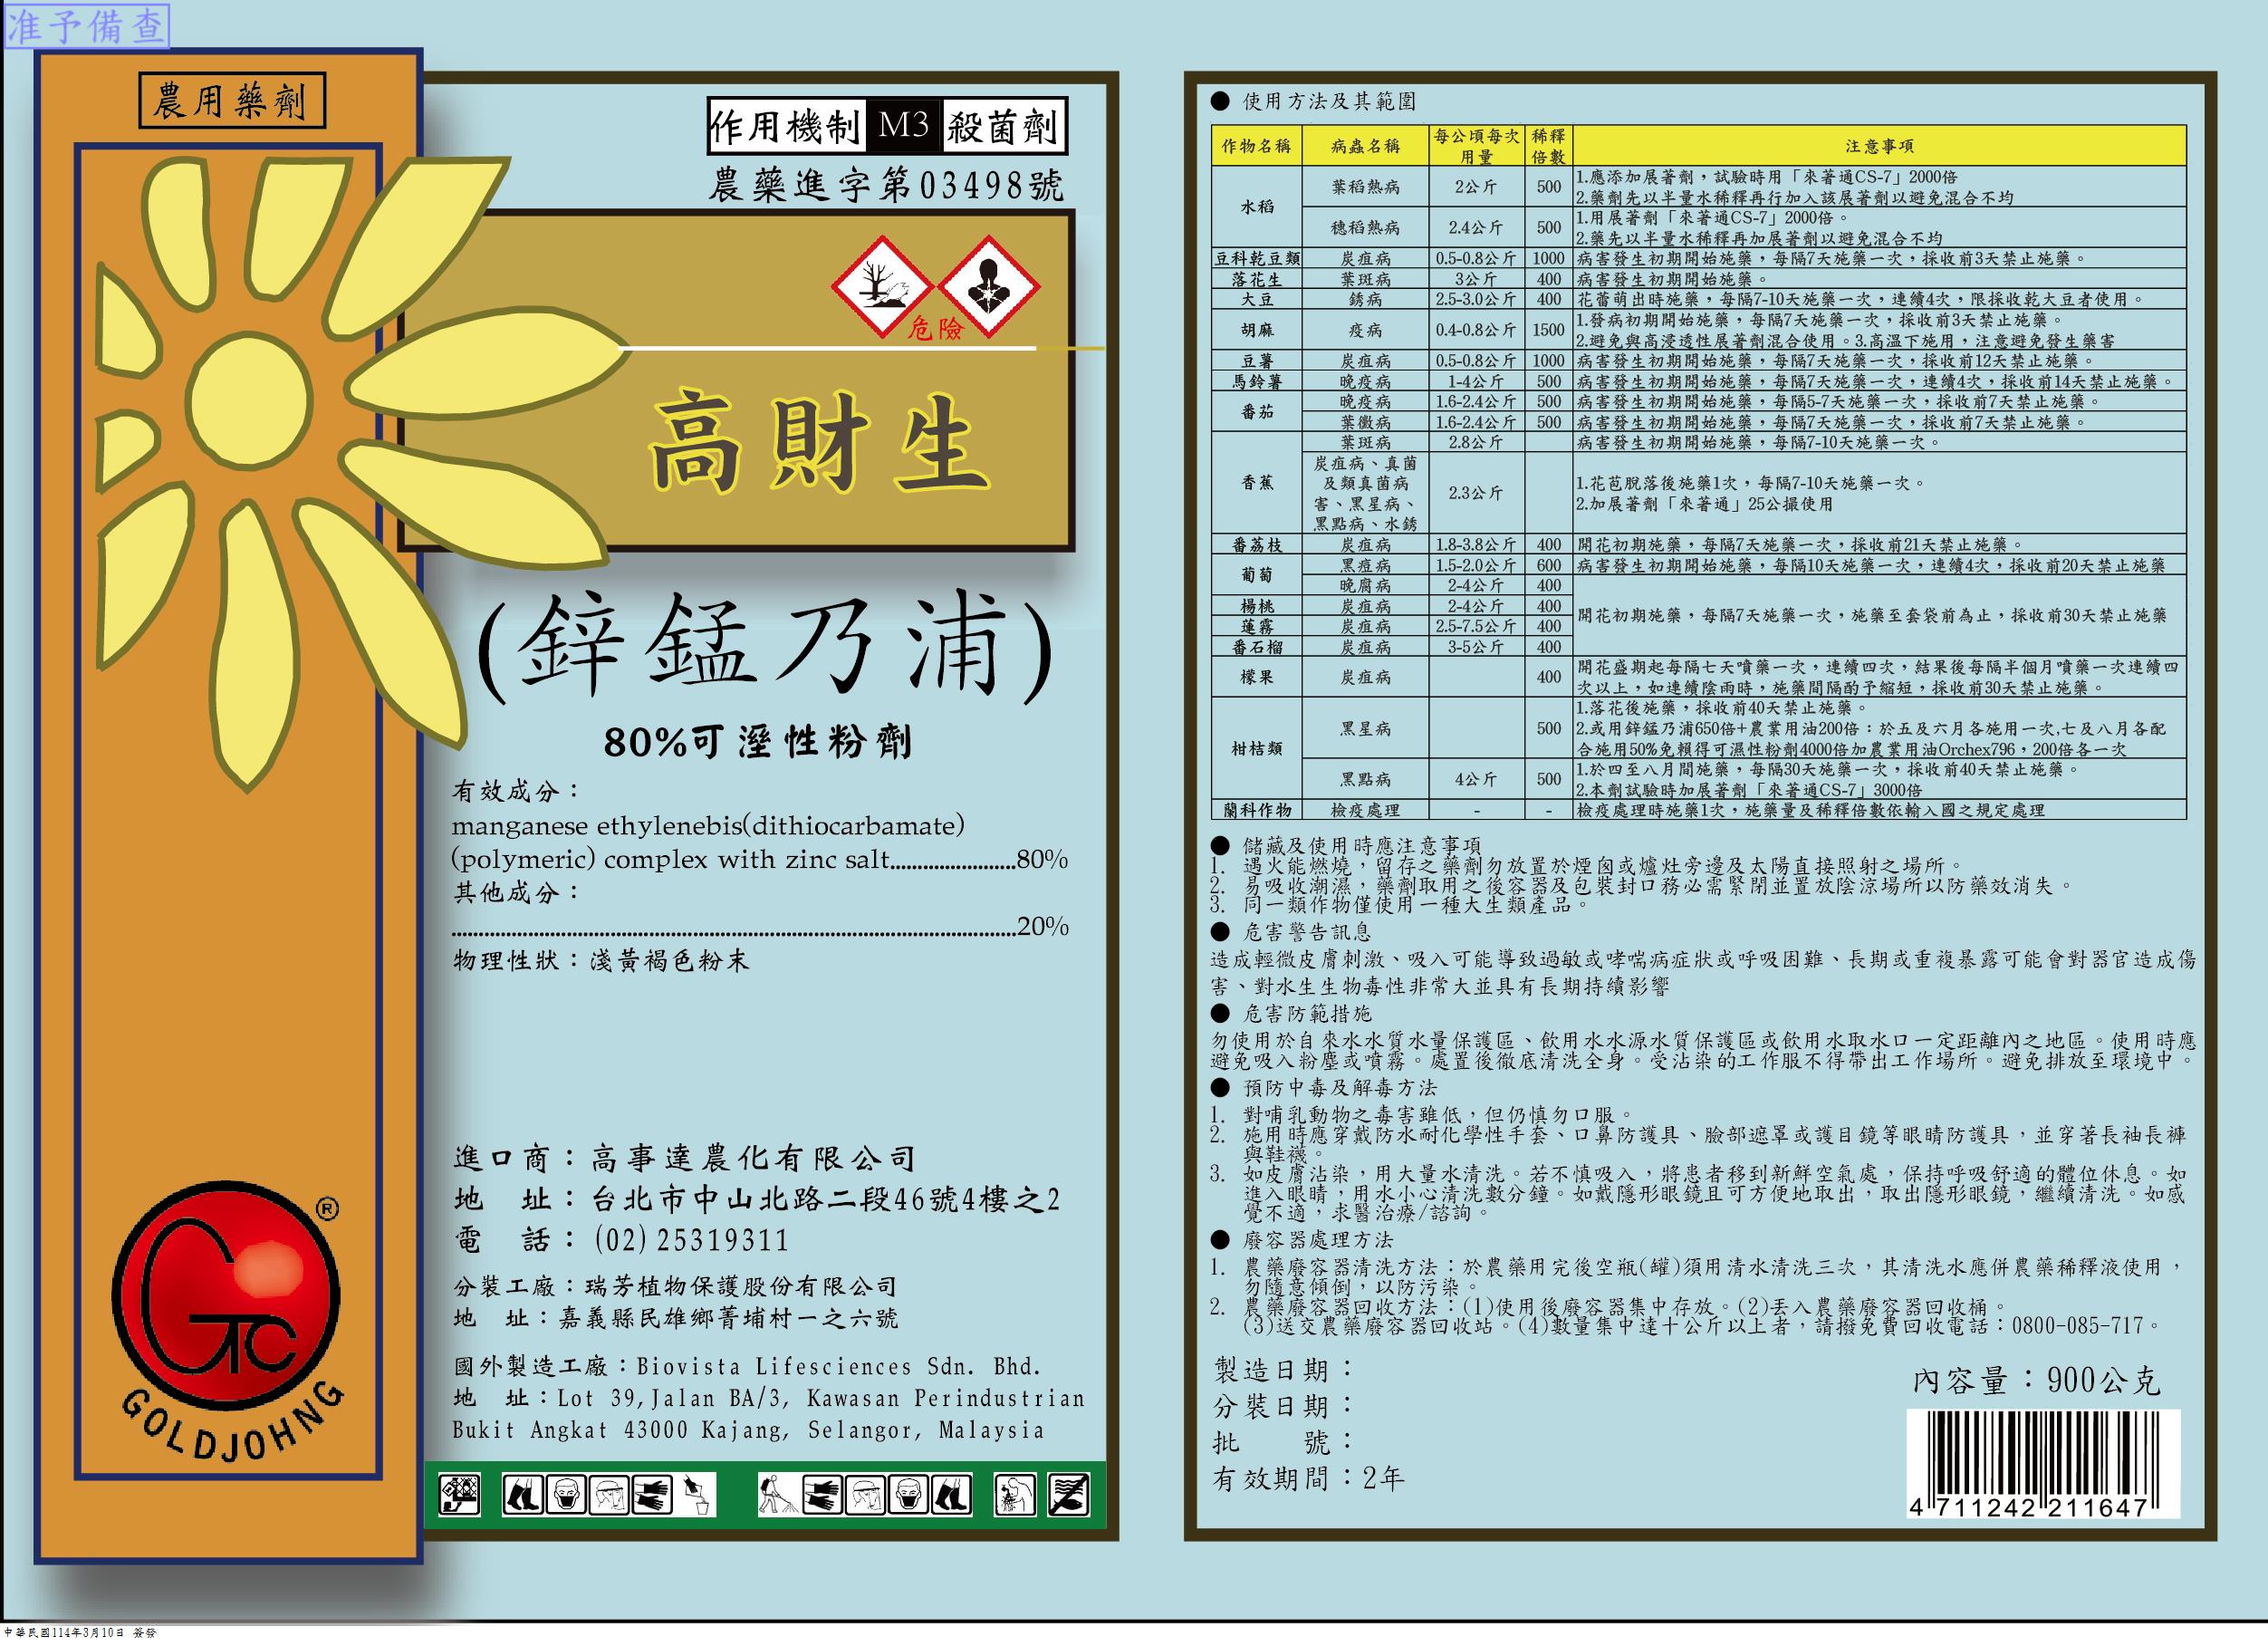2268x1646 pixels.
Task: Select the 作用機制 box
Action: click(x=786, y=127)
